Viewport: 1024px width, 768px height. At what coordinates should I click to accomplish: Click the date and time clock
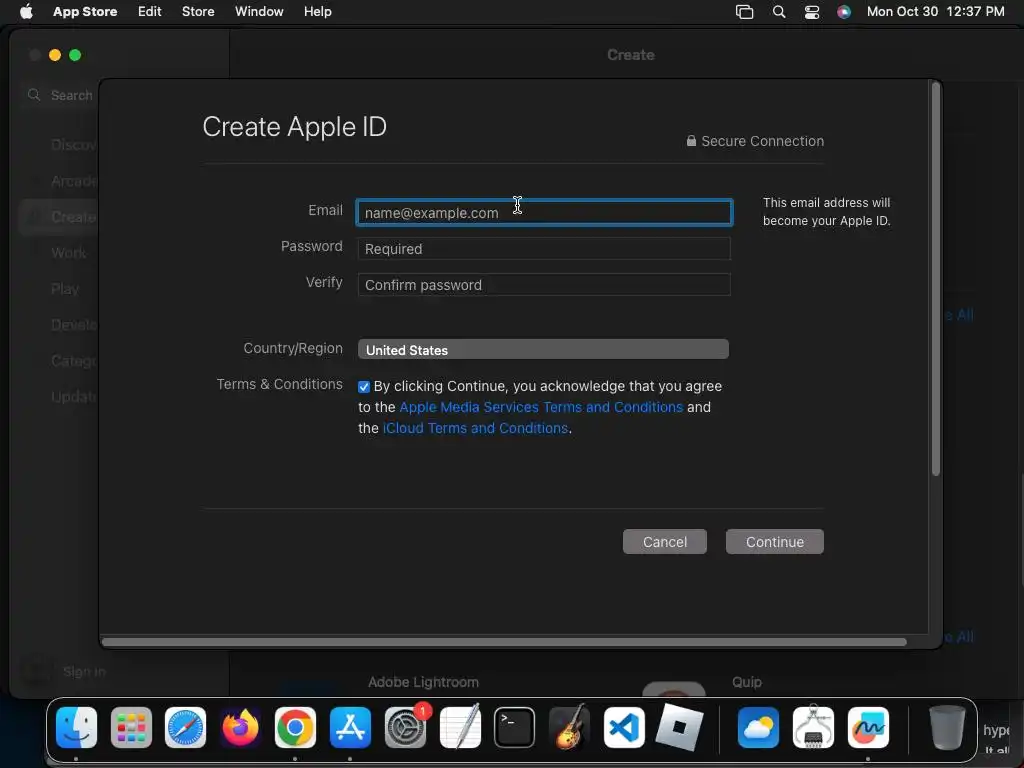[x=935, y=11]
